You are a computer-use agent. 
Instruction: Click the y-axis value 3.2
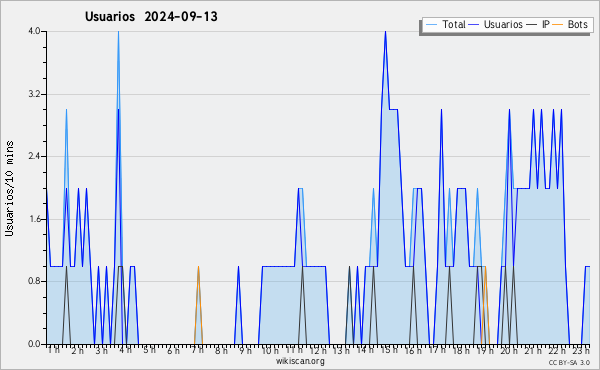point(34,94)
